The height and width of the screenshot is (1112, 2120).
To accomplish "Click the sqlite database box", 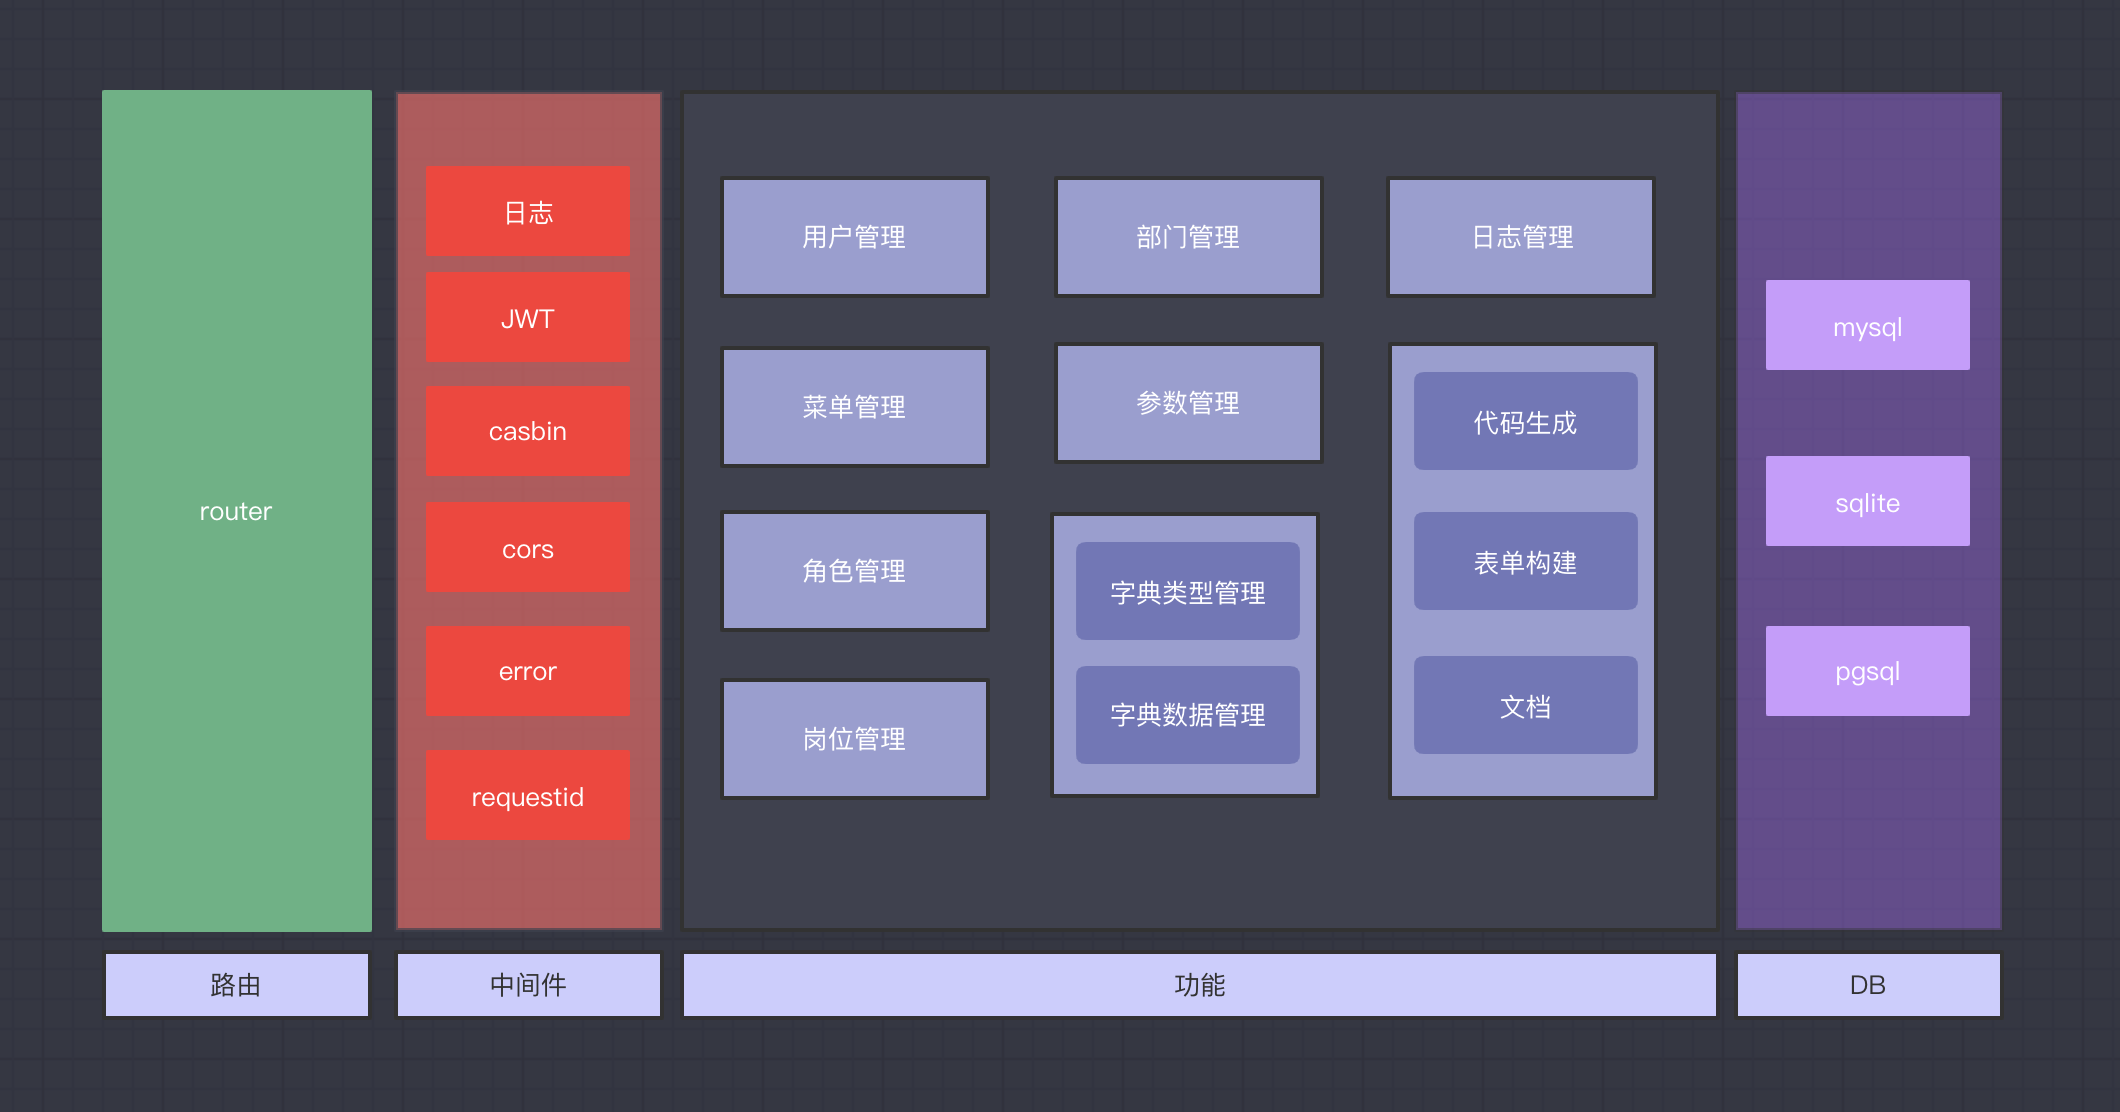I will click(1867, 502).
